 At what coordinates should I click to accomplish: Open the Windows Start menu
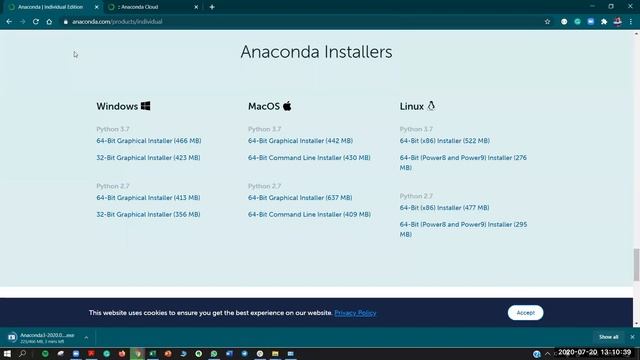click(x=7, y=353)
